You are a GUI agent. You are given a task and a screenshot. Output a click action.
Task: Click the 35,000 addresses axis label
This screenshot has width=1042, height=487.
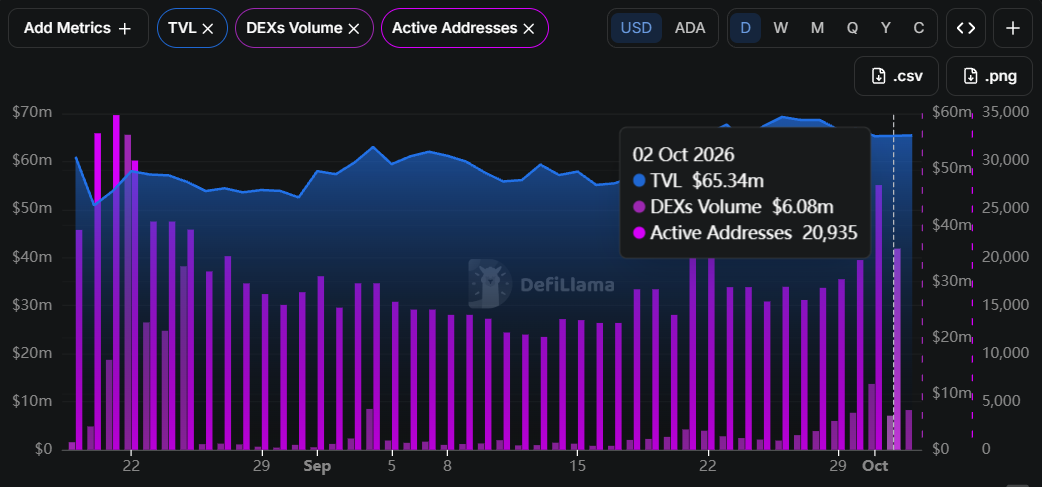(x=1005, y=112)
